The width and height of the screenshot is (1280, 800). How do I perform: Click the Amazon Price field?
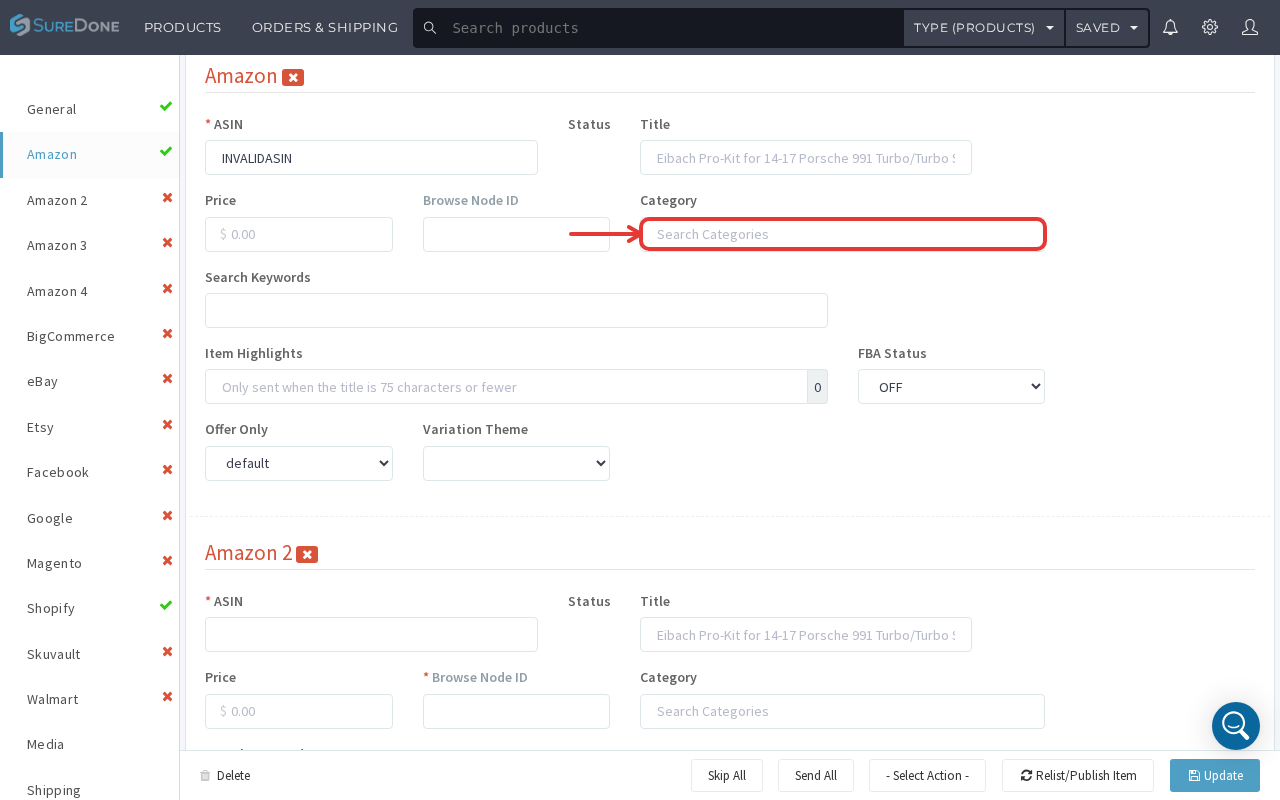tap(299, 234)
